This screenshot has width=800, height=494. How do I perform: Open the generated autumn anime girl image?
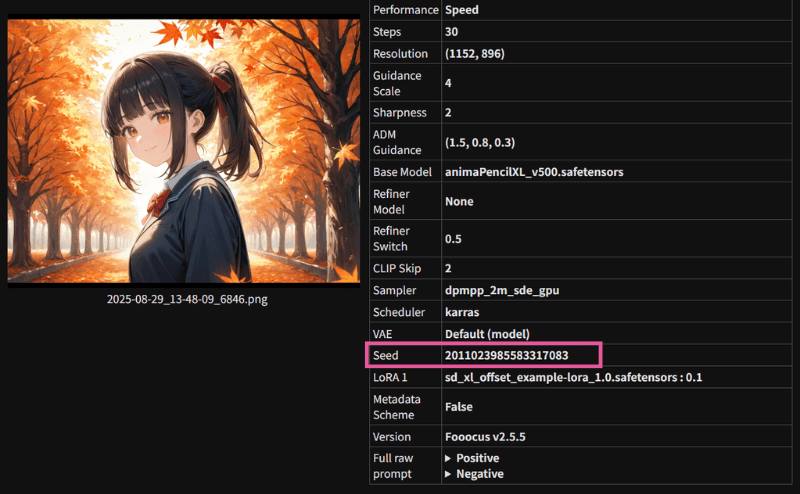coord(184,151)
